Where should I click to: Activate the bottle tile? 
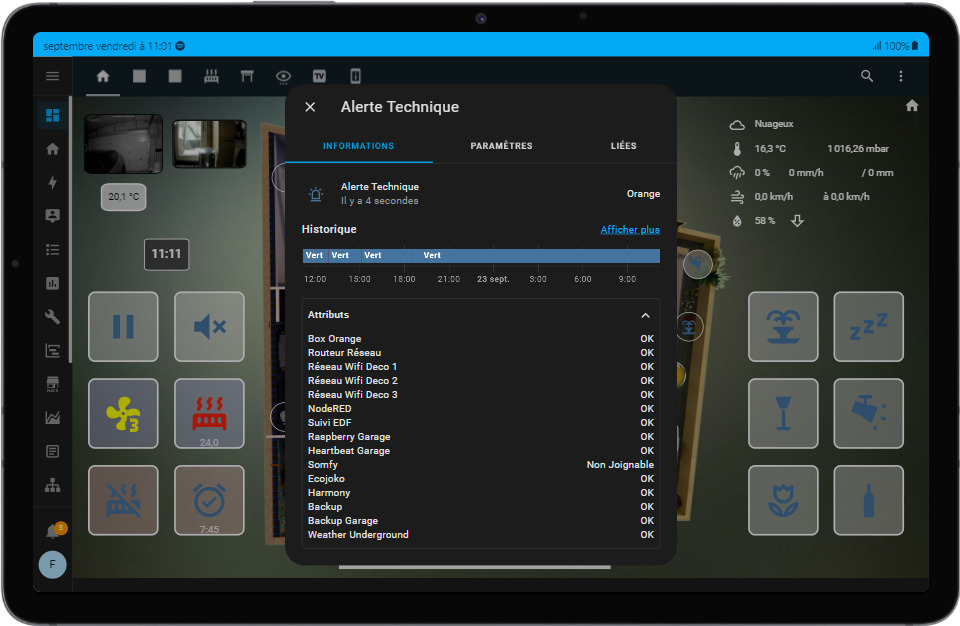(868, 500)
